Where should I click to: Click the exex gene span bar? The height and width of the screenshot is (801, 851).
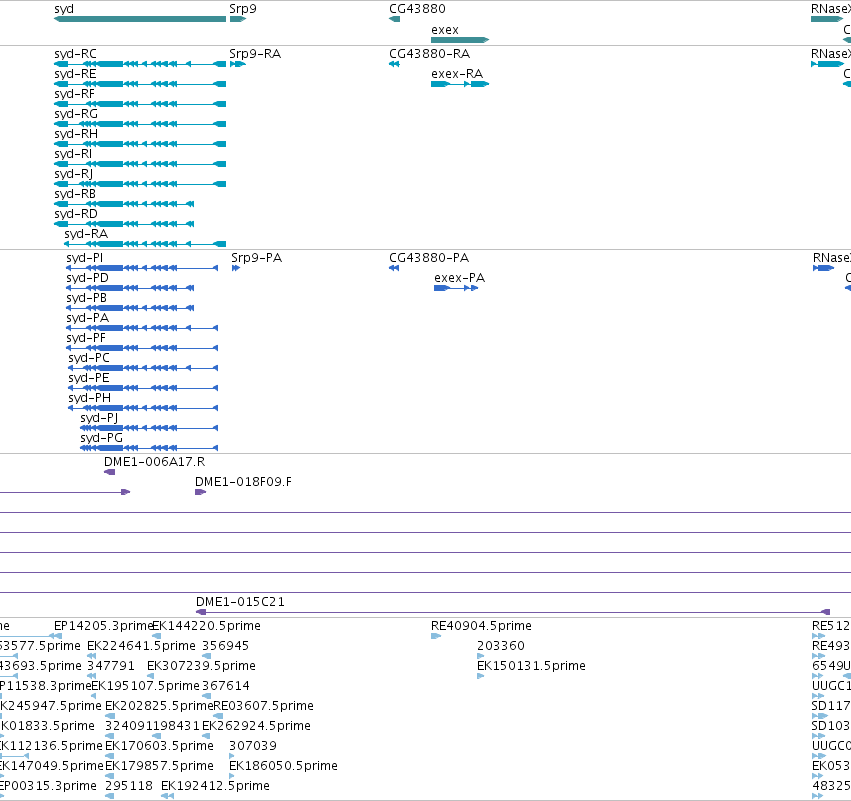(460, 40)
